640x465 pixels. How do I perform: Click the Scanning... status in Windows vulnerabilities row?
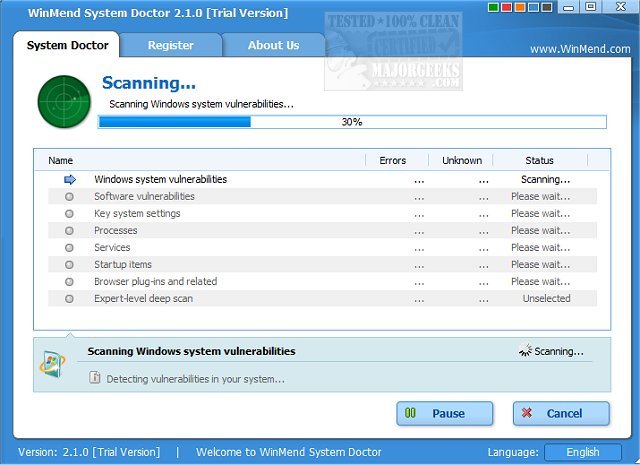point(546,180)
